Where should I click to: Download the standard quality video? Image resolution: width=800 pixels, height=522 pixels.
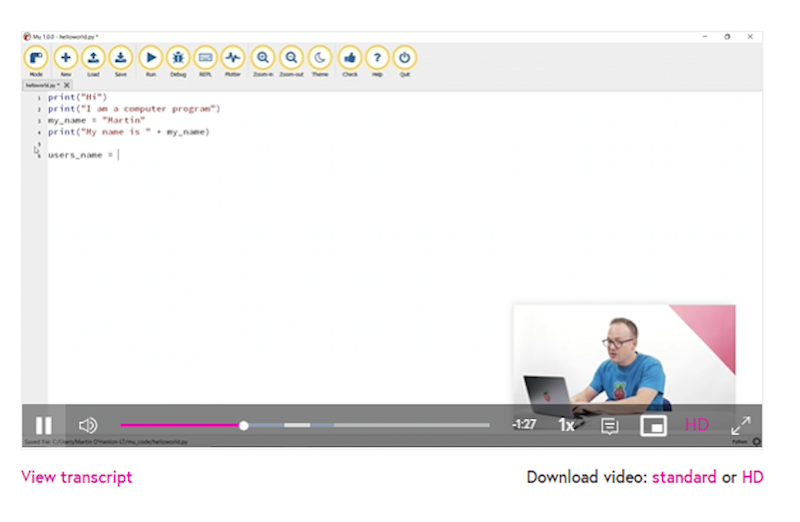coord(684,477)
